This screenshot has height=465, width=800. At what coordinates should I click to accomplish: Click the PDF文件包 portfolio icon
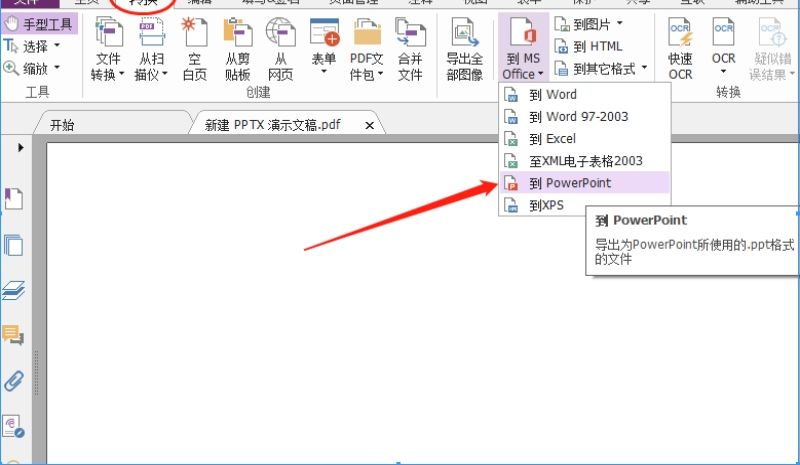pos(366,34)
